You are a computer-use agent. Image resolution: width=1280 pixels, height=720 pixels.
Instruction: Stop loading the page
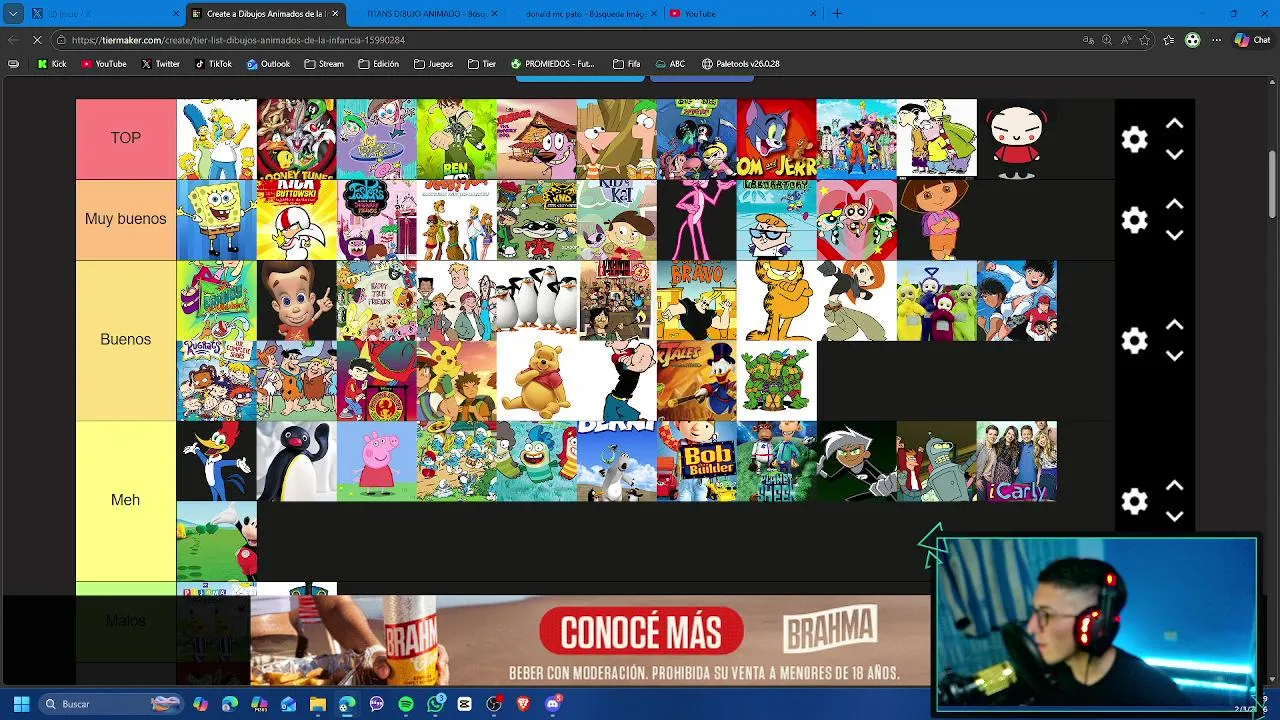click(37, 40)
